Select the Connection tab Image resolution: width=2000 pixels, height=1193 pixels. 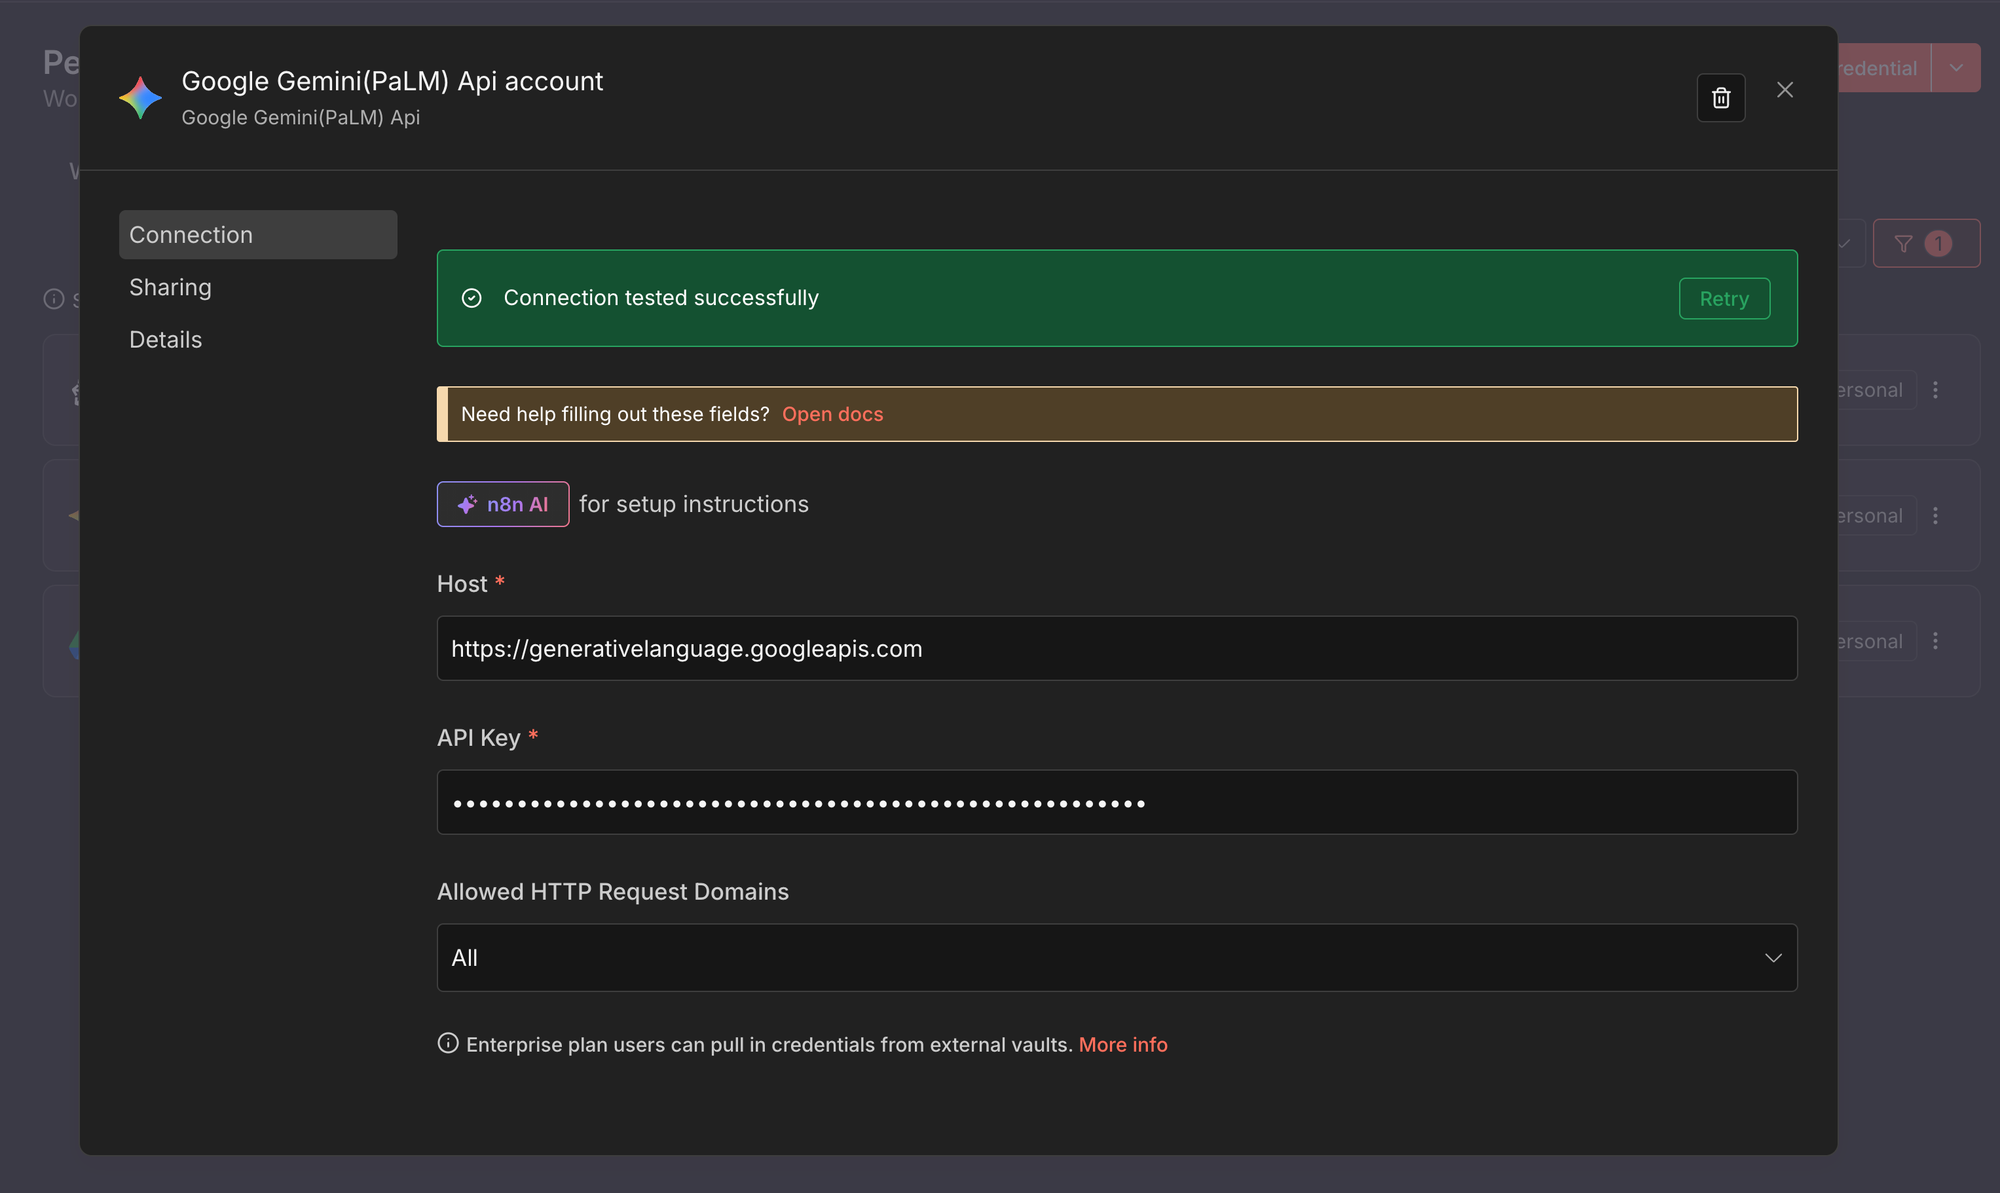pyautogui.click(x=258, y=235)
